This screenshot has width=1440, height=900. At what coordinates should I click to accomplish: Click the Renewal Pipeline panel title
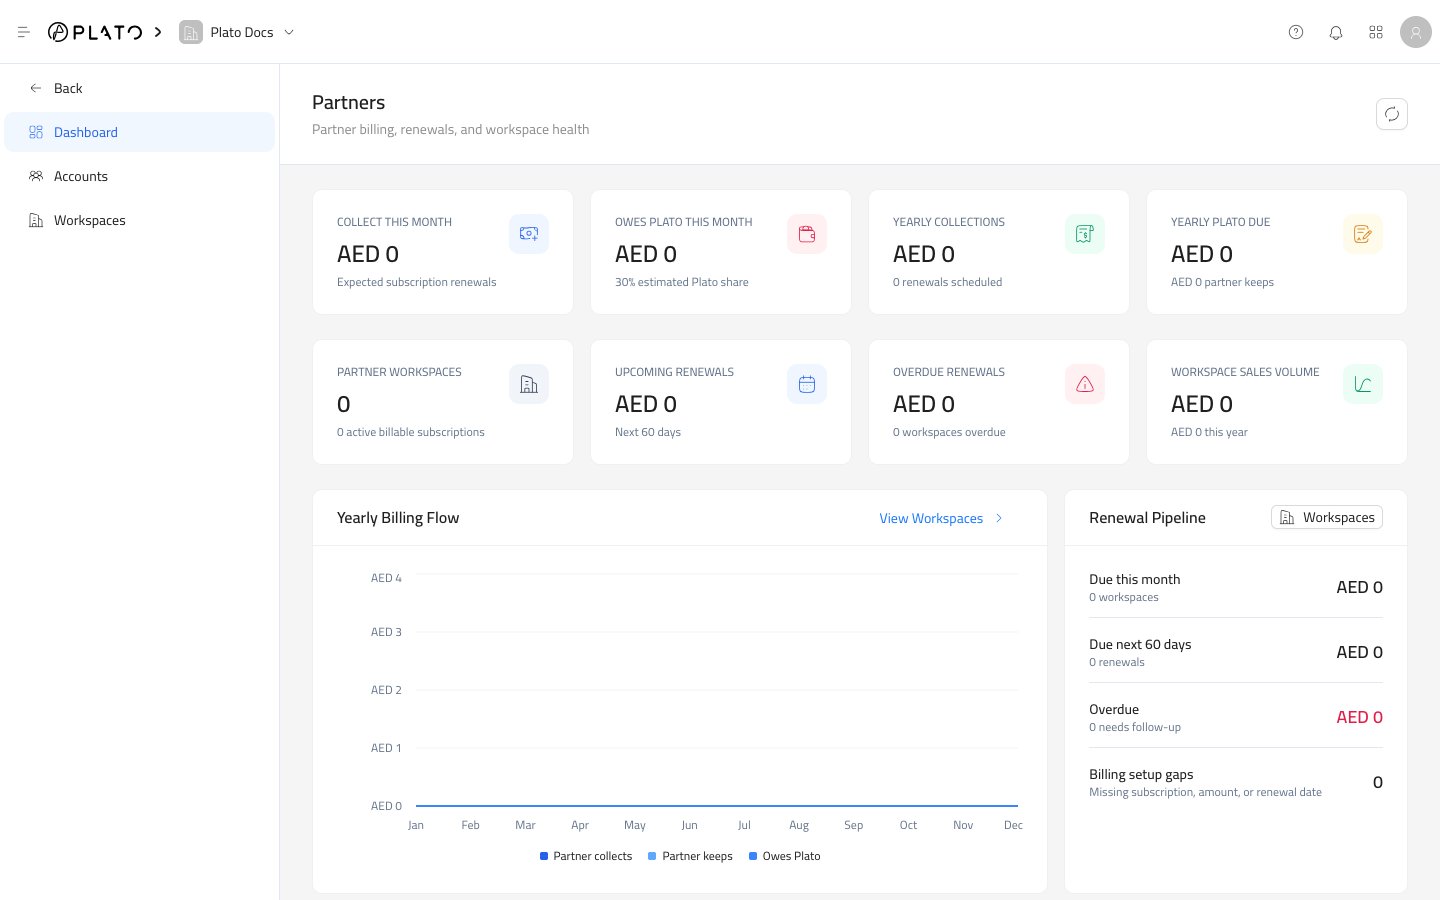(1147, 518)
